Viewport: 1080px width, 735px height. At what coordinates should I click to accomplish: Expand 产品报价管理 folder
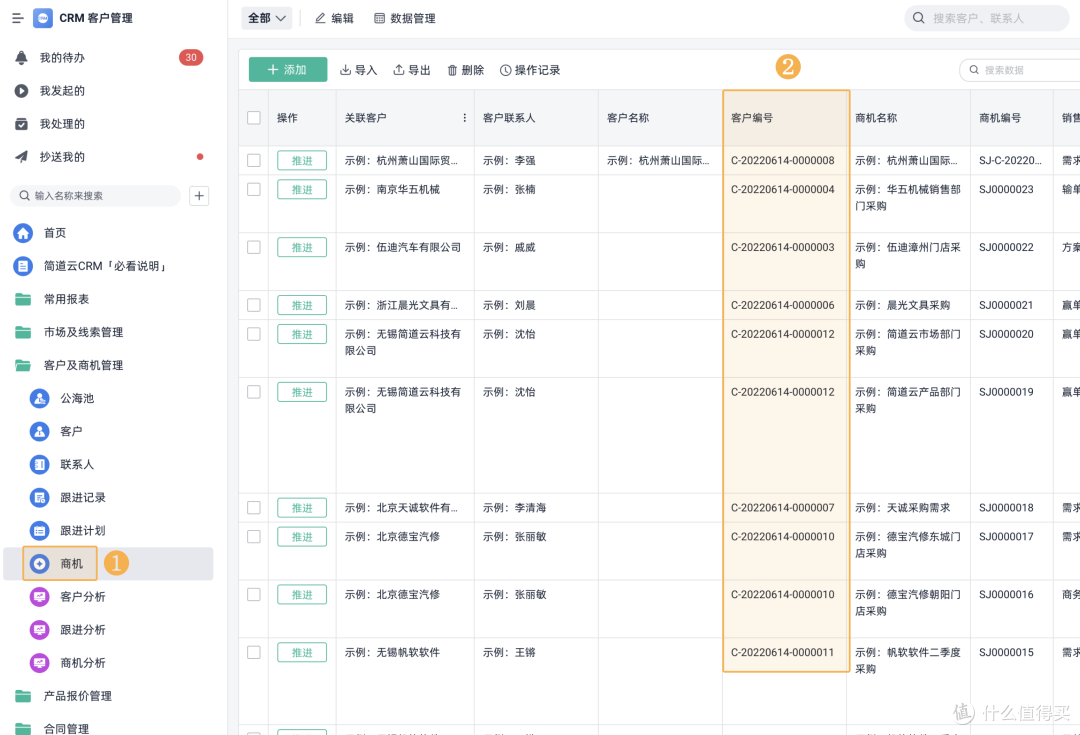coord(23,696)
